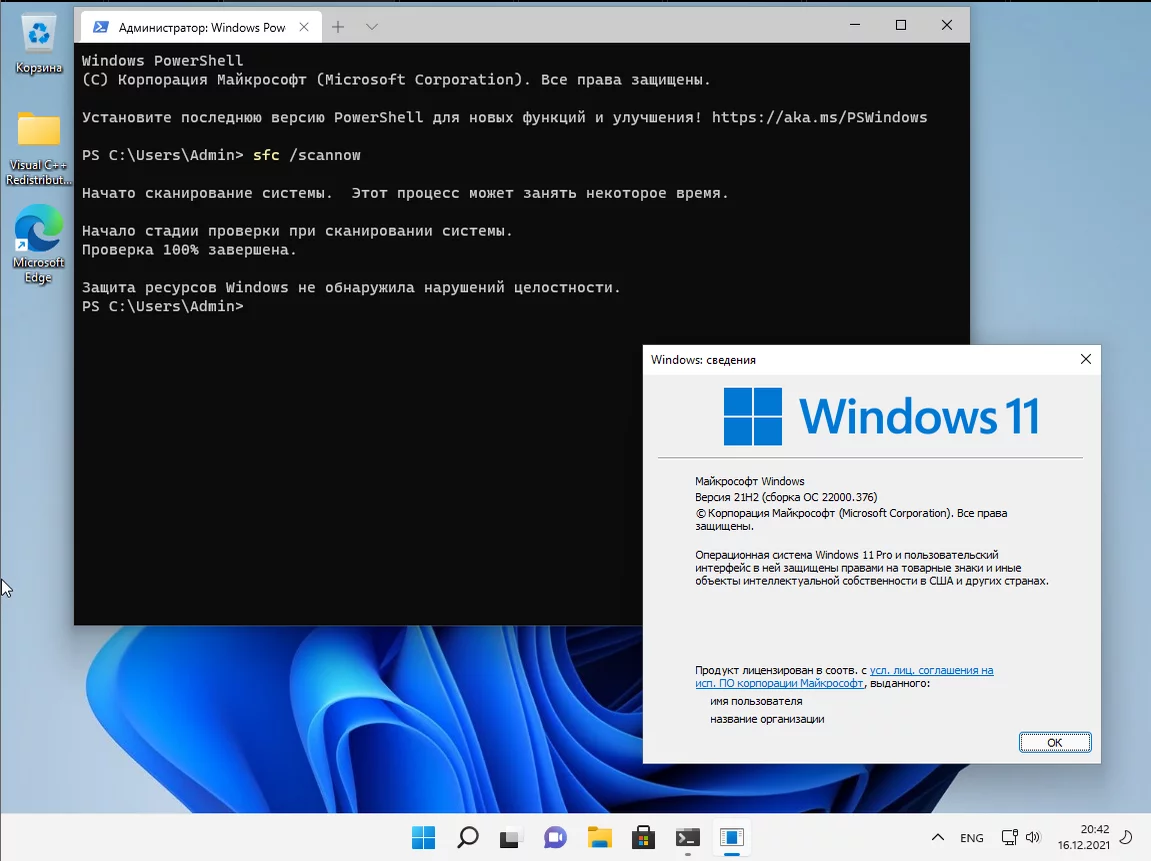Image resolution: width=1151 pixels, height=861 pixels.
Task: Open taskbar Search magnifier
Action: pyautogui.click(x=468, y=837)
